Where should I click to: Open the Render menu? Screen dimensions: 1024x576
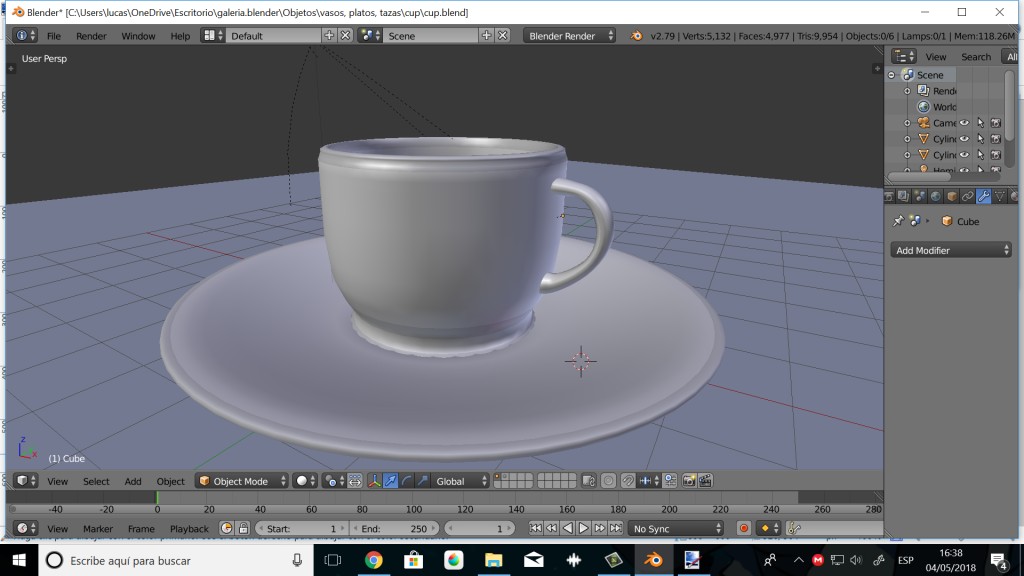coord(91,35)
